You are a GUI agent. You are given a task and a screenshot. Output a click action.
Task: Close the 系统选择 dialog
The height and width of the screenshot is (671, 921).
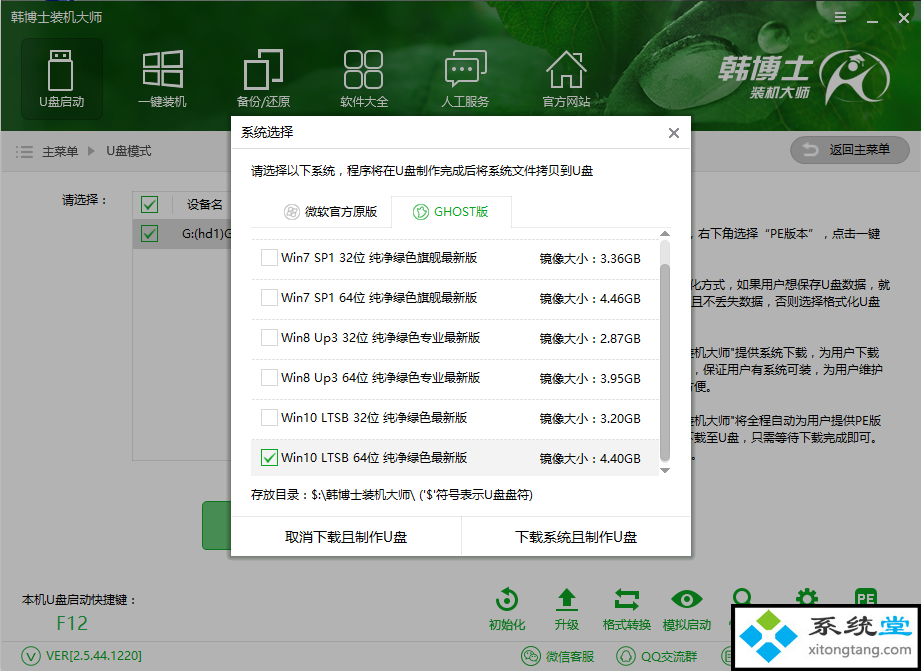coord(674,133)
